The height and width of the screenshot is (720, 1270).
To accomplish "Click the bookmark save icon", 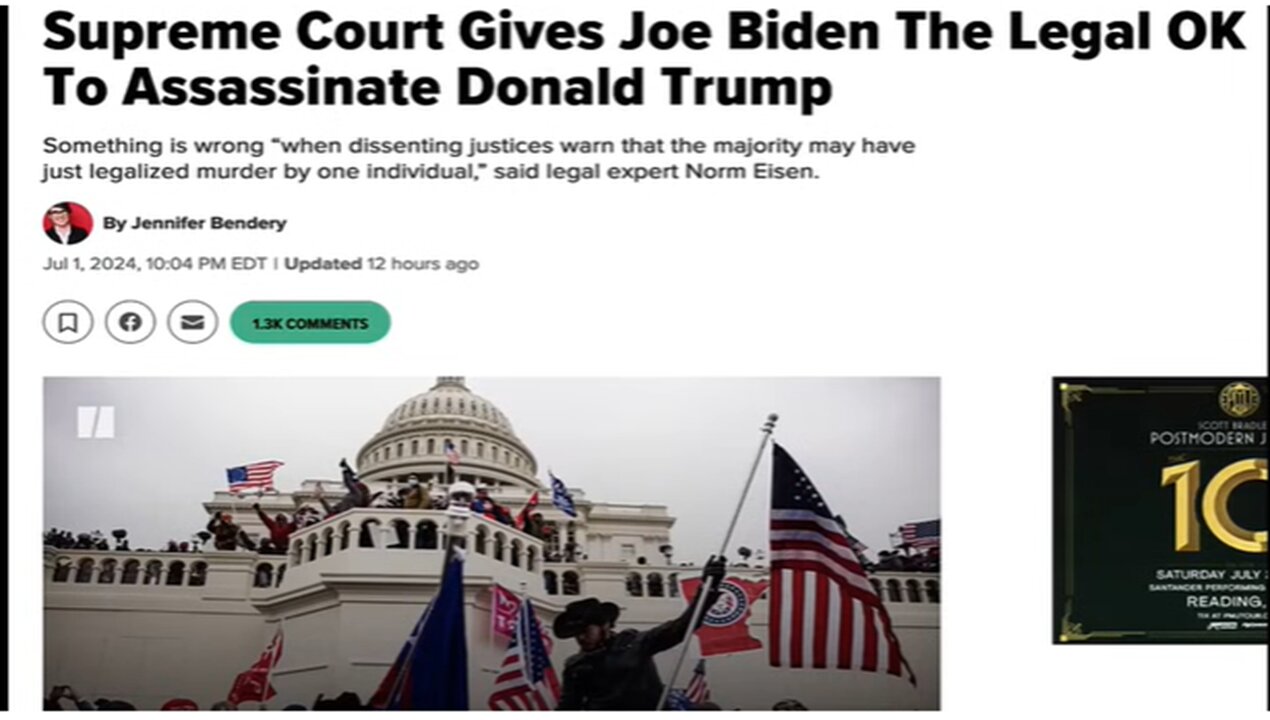I will click(68, 322).
